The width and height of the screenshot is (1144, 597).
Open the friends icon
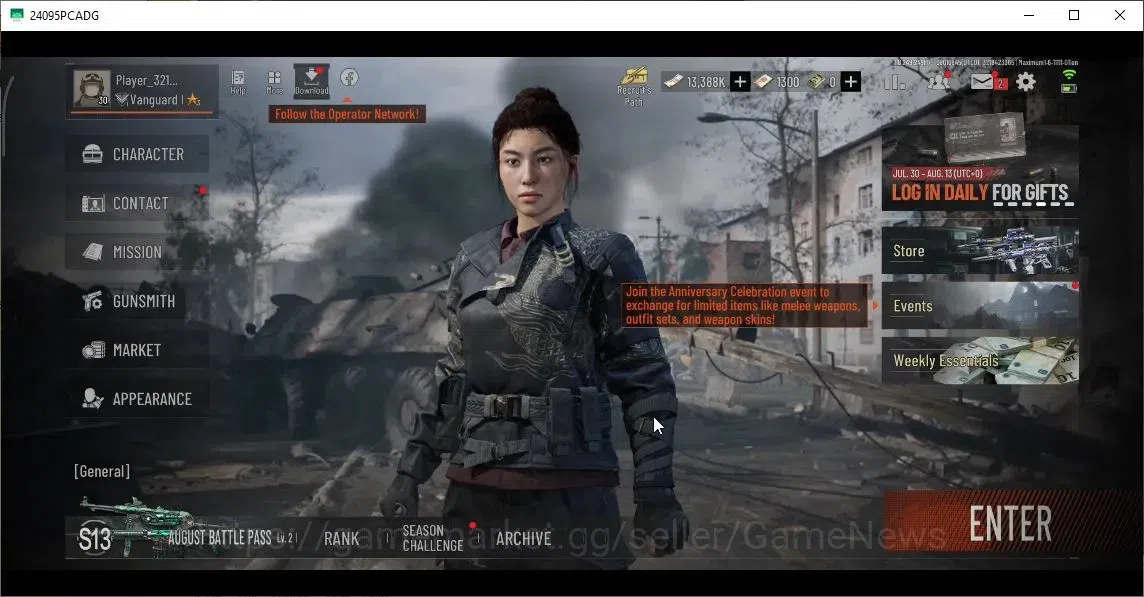[938, 81]
